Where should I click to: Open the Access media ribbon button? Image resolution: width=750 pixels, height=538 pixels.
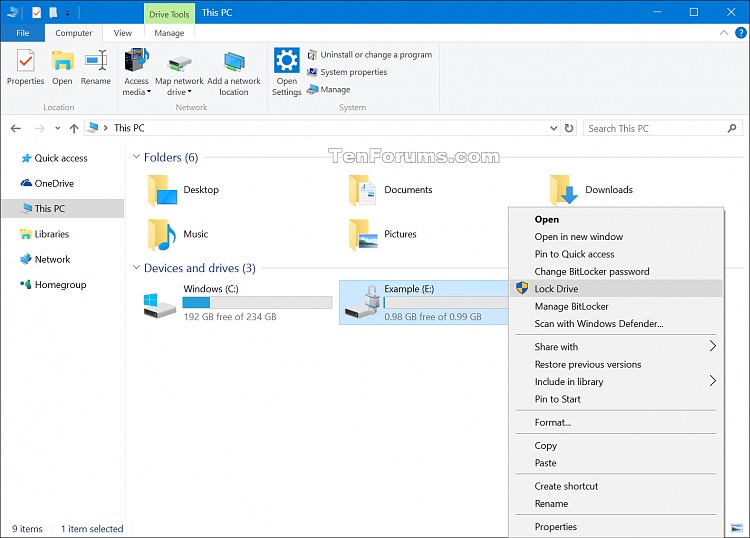click(136, 72)
